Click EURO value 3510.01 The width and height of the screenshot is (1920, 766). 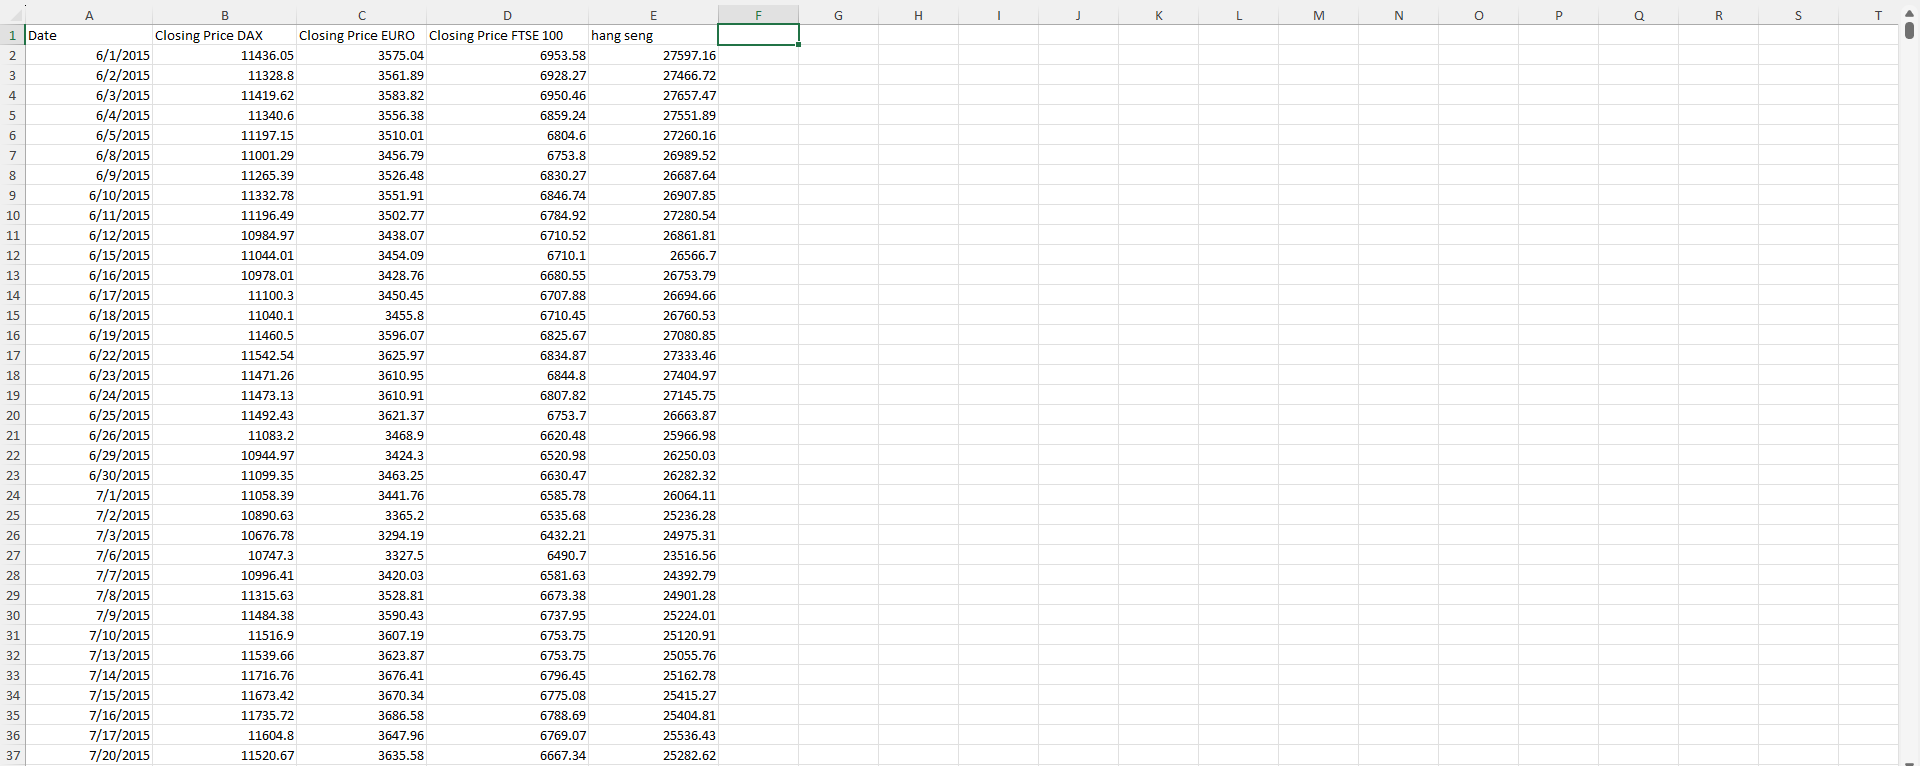[x=361, y=135]
